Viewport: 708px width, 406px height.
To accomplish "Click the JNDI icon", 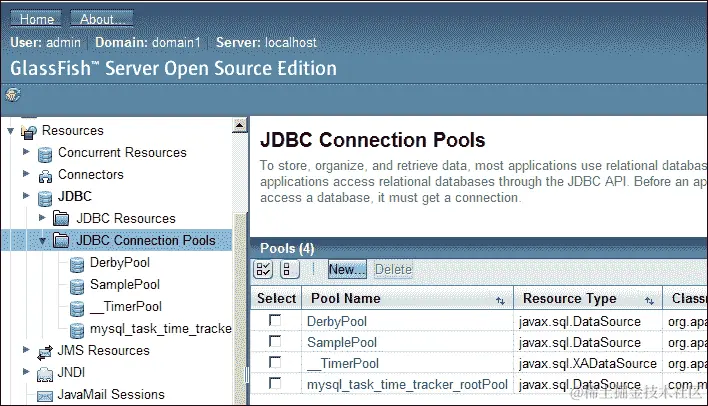I will click(45, 374).
